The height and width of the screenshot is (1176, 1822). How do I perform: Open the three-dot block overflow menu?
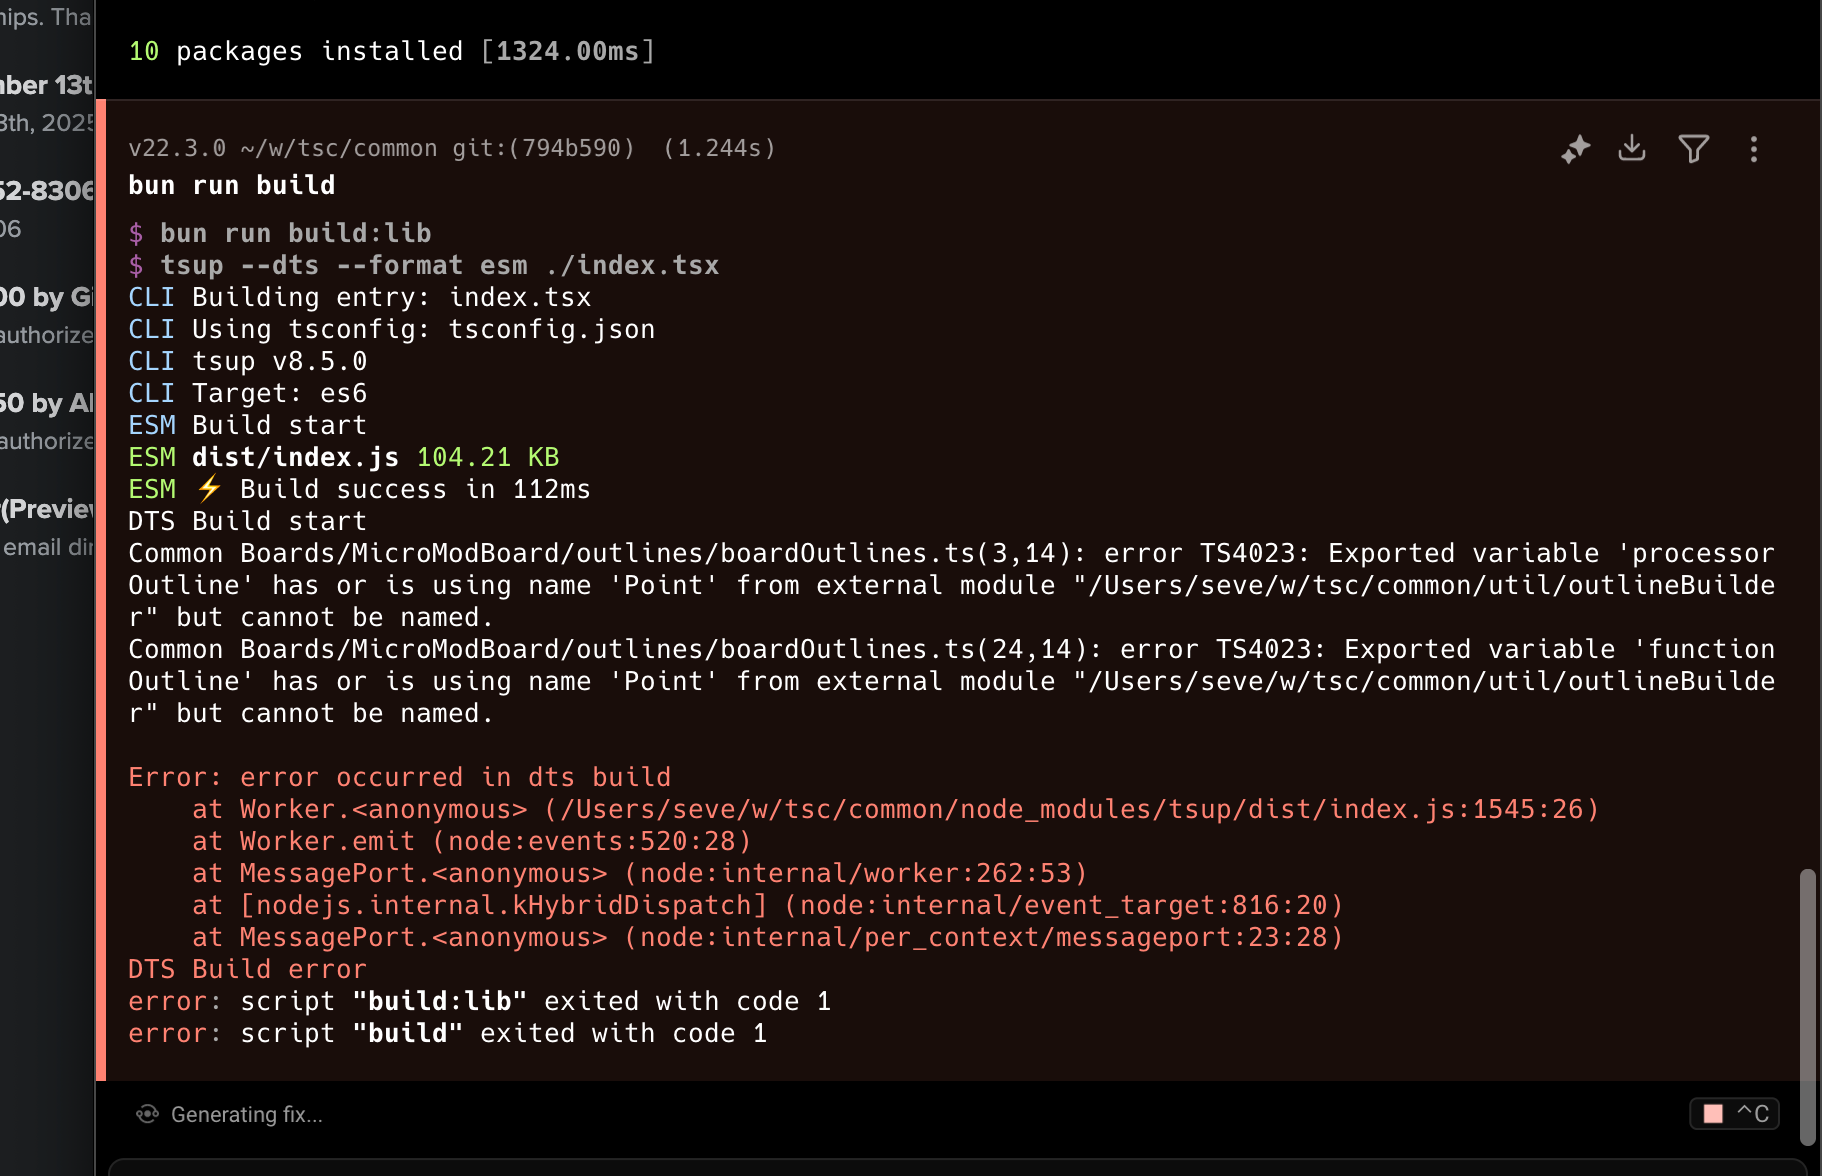click(x=1753, y=149)
